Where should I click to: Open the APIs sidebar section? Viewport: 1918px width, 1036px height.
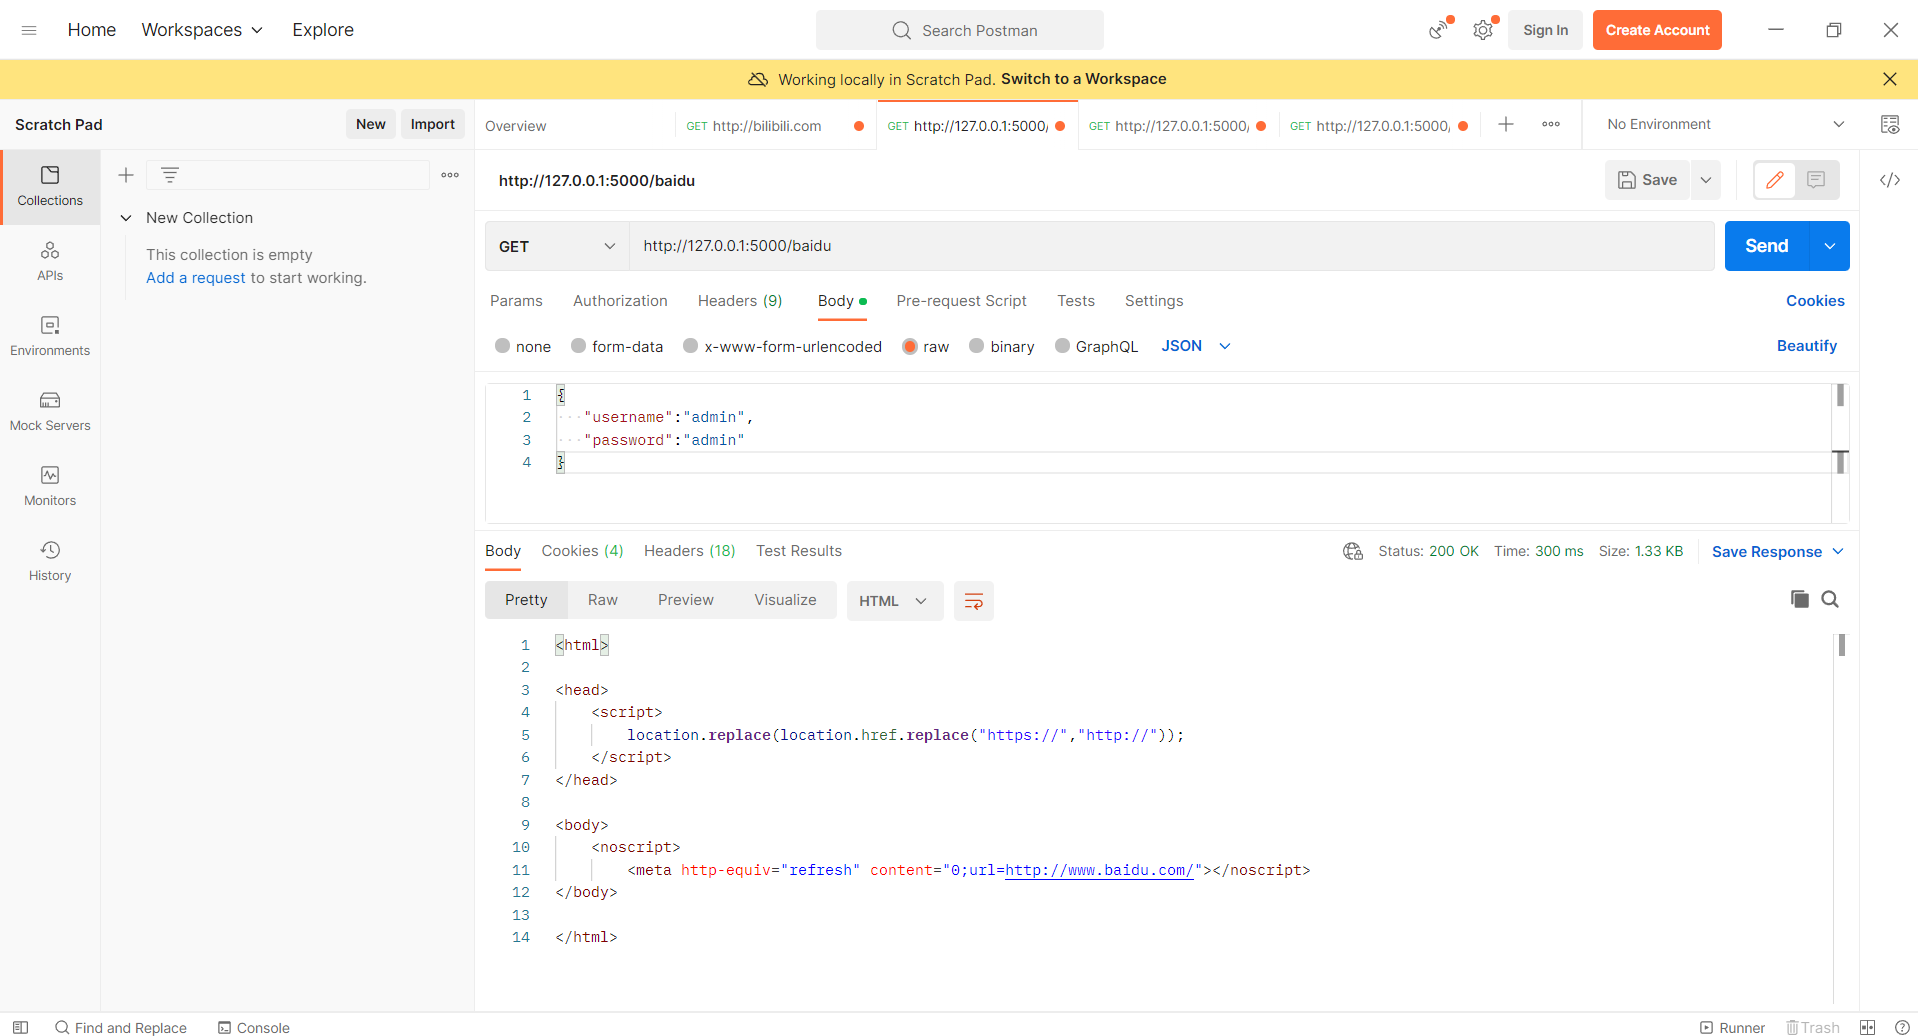[x=50, y=262]
